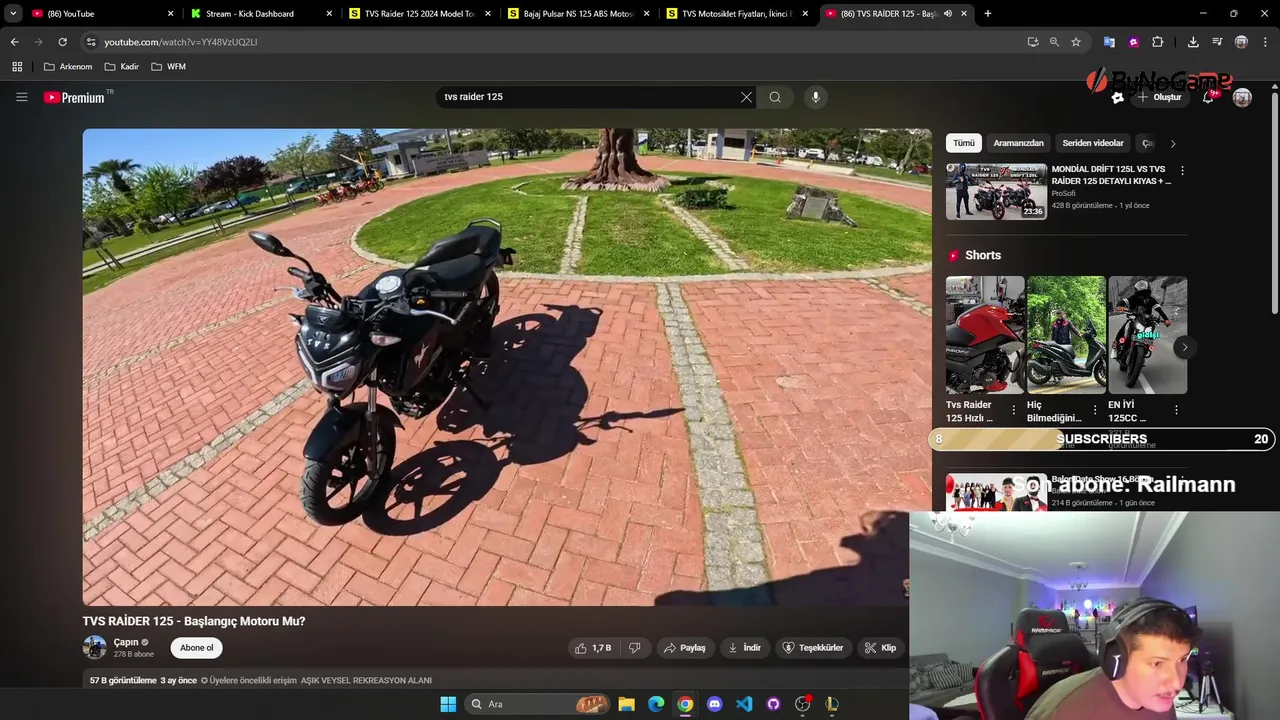This screenshot has width=1280, height=720.
Task: Open more options for Tvs Raider short
Action: point(1014,410)
